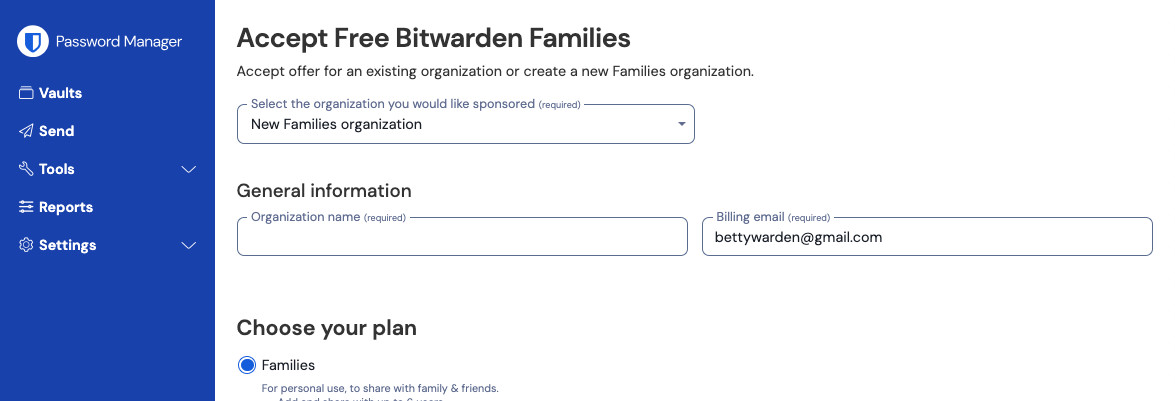Go to Send in the sidebar
Image resolution: width=1175 pixels, height=401 pixels.
tap(56, 131)
